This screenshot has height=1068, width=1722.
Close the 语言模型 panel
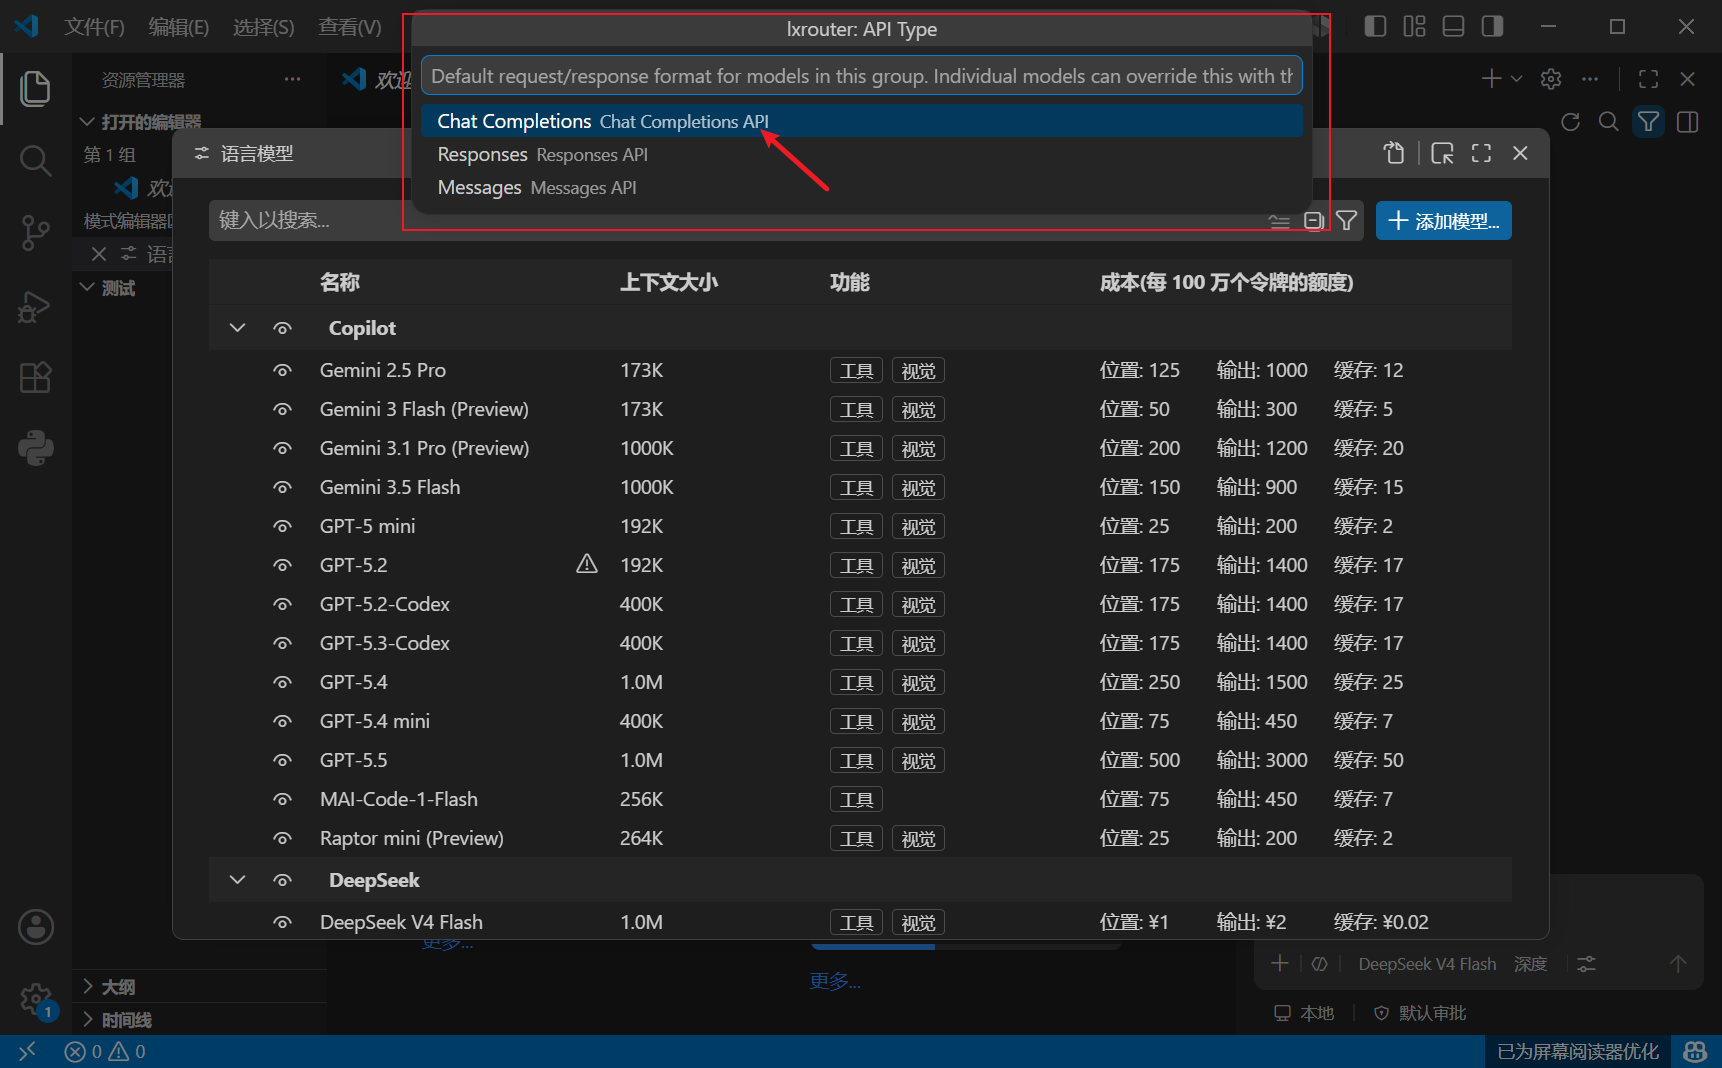[x=1520, y=153]
